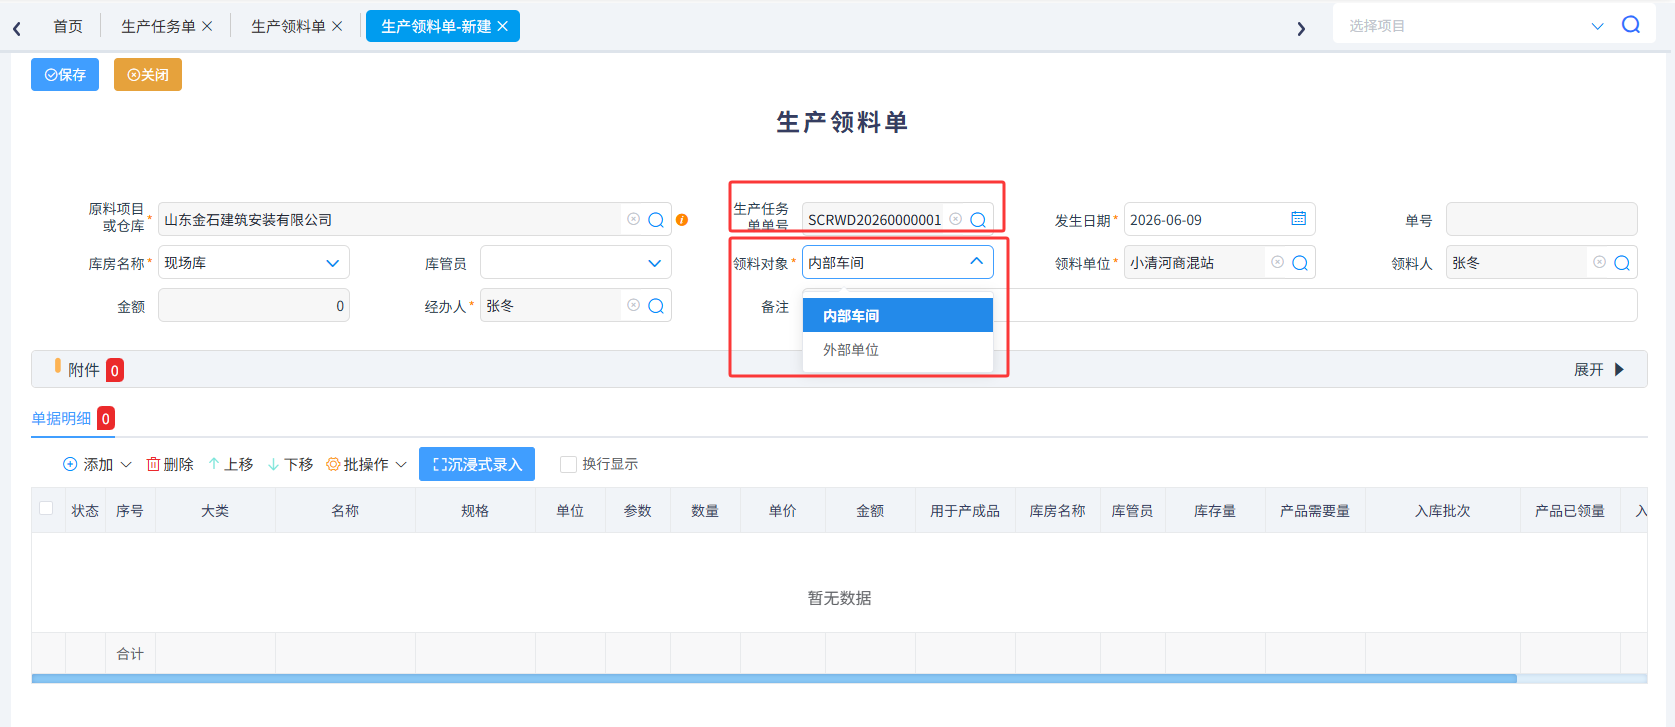Click the 删除 toolbar button
Viewport: 1675px width, 727px height.
(170, 464)
